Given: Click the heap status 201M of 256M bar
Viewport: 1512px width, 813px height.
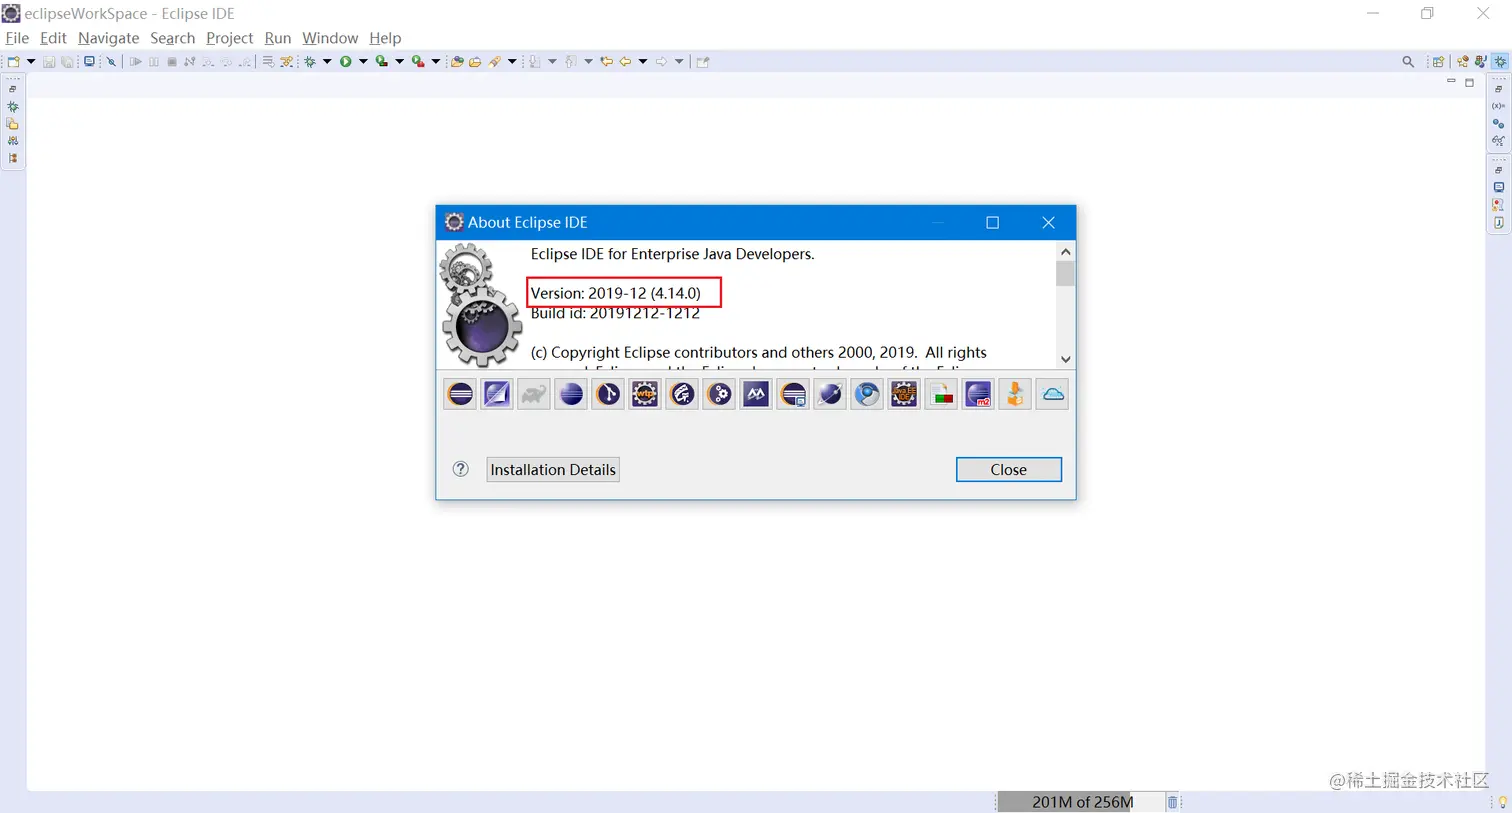Looking at the screenshot, I should [1081, 802].
